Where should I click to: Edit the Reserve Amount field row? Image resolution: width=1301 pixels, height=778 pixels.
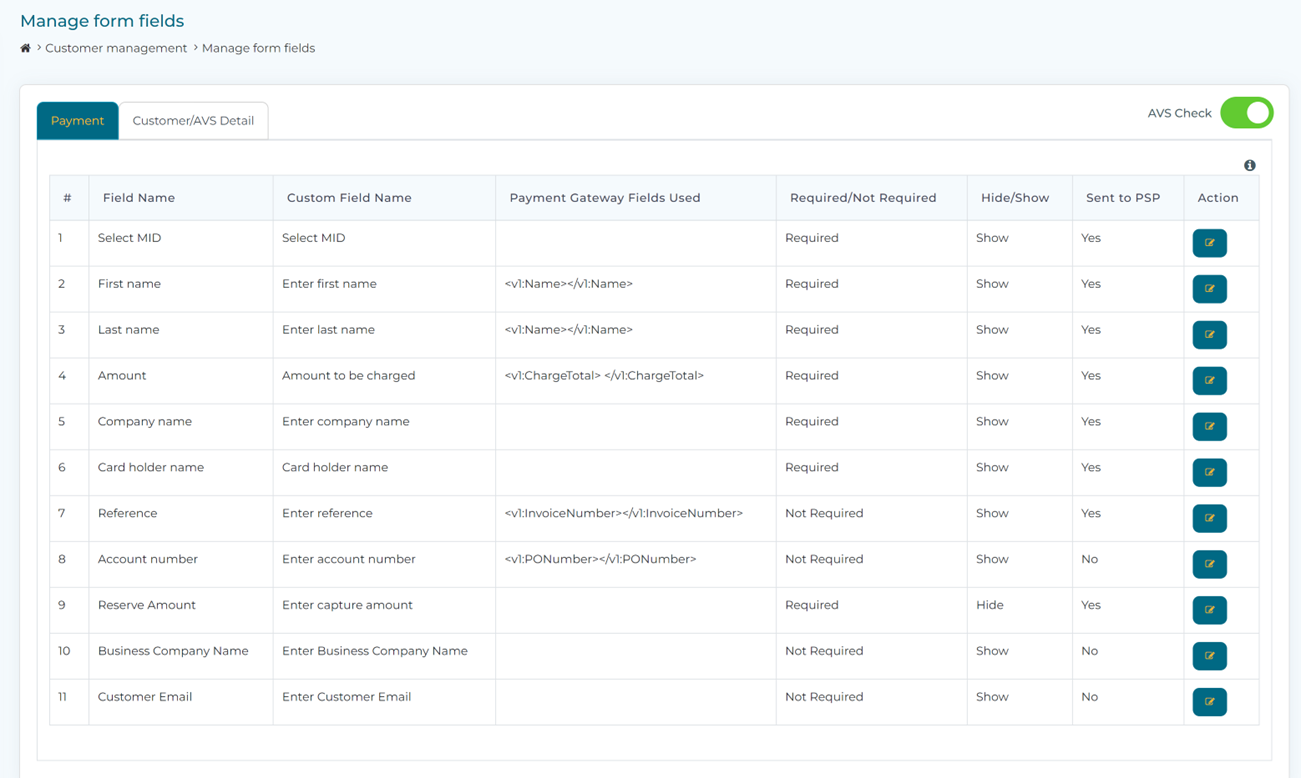tap(1209, 611)
